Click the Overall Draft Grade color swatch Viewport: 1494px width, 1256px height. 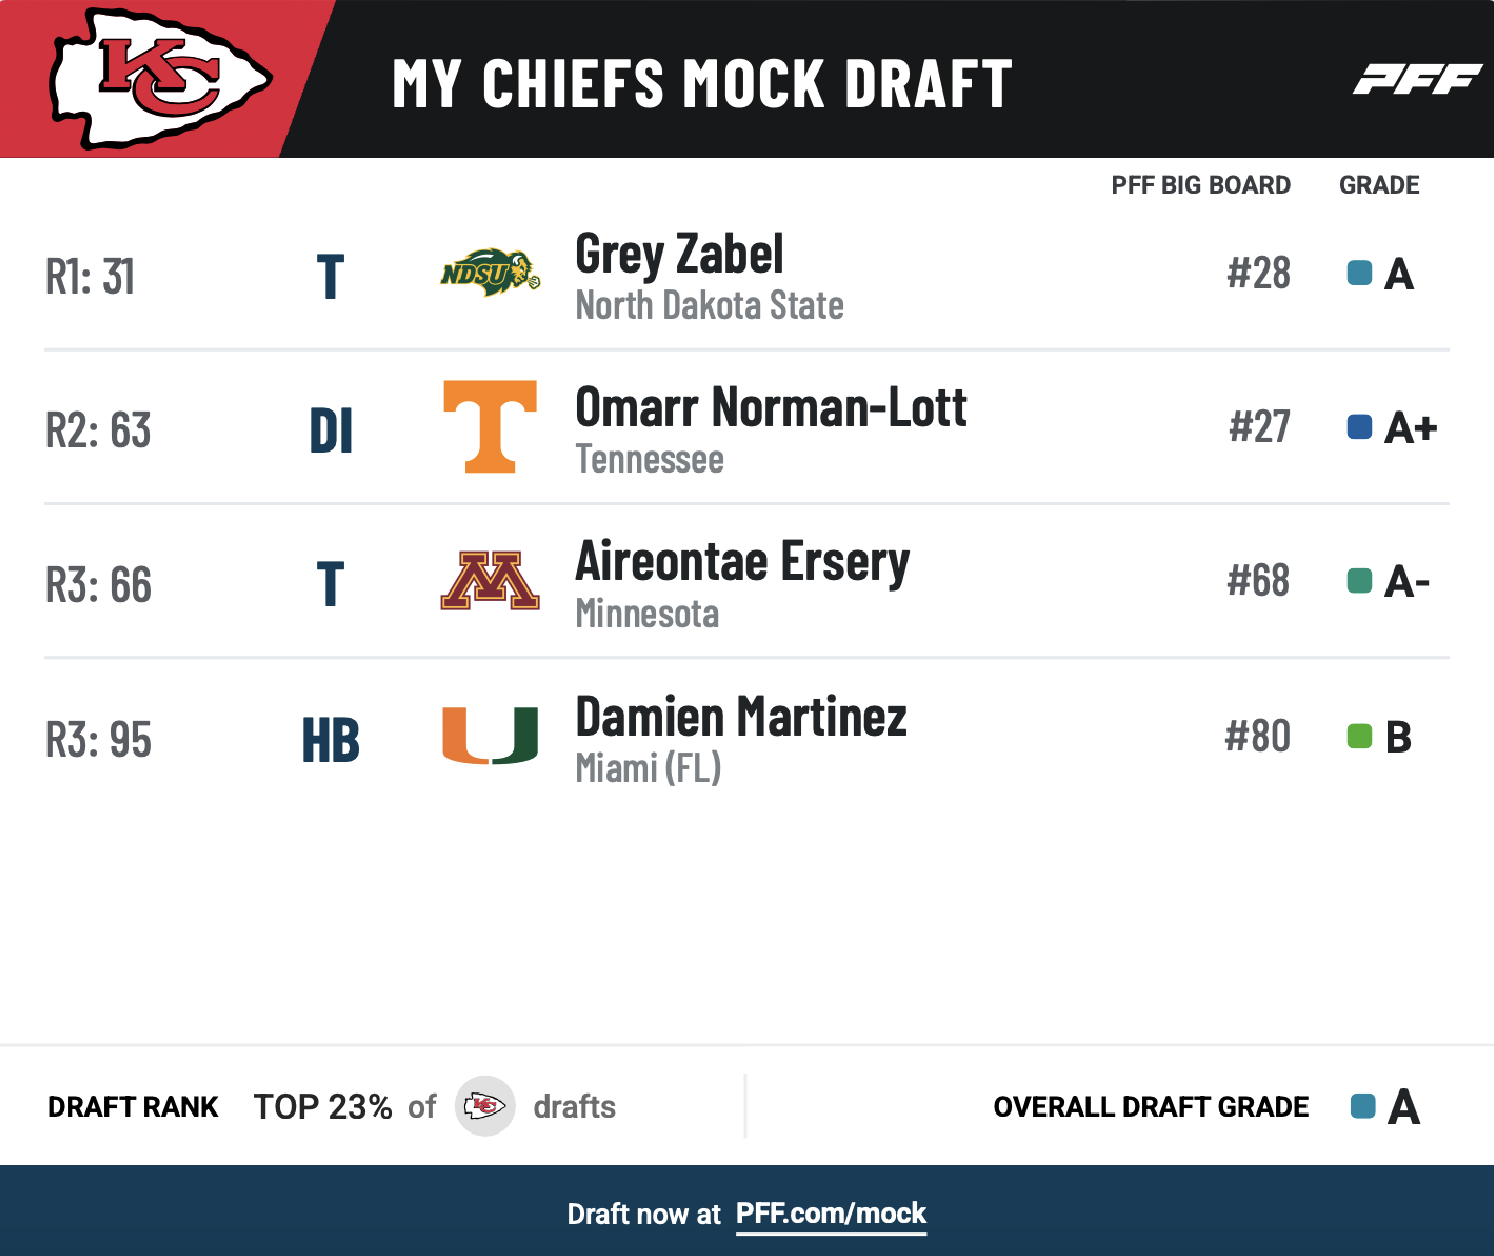(1363, 1106)
